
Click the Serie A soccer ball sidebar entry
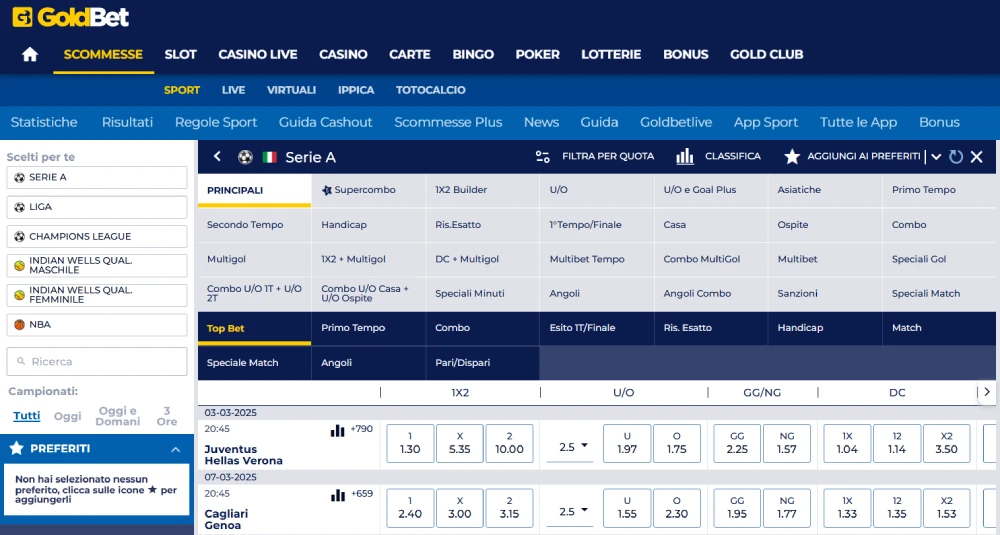97,177
